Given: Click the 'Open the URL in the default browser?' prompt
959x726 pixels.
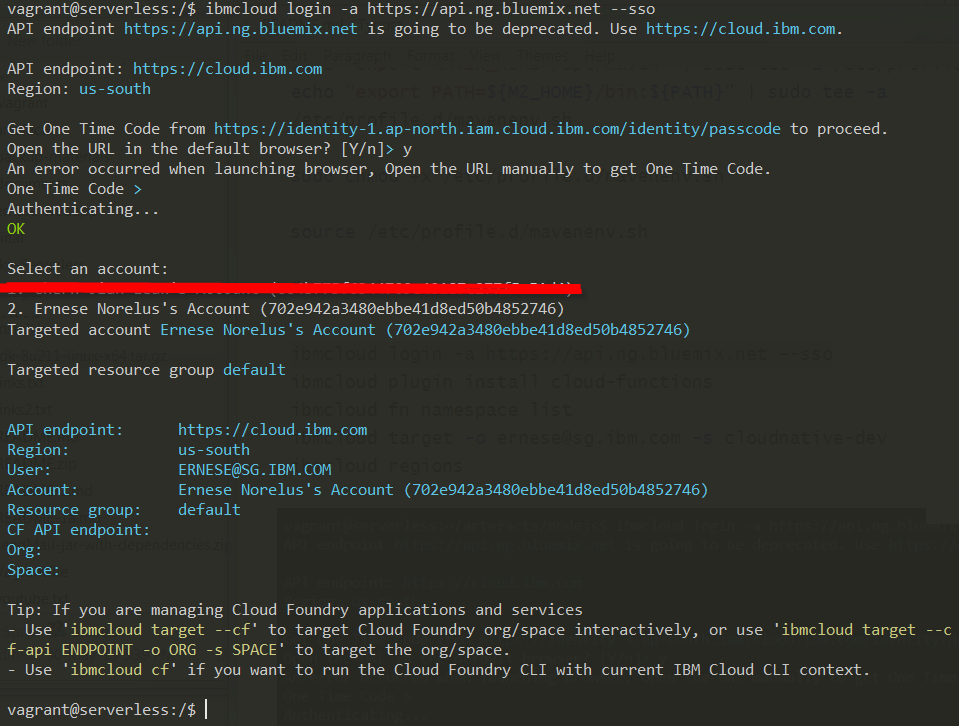Looking at the screenshot, I should [x=209, y=149].
